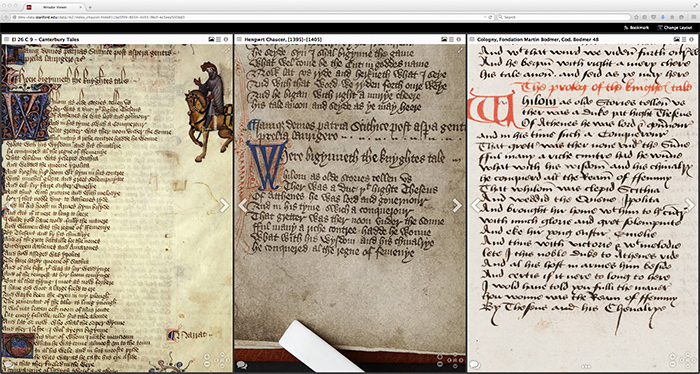The height and width of the screenshot is (374, 700).
Task: Open URL bar history dropdown arrow
Action: [485, 17]
